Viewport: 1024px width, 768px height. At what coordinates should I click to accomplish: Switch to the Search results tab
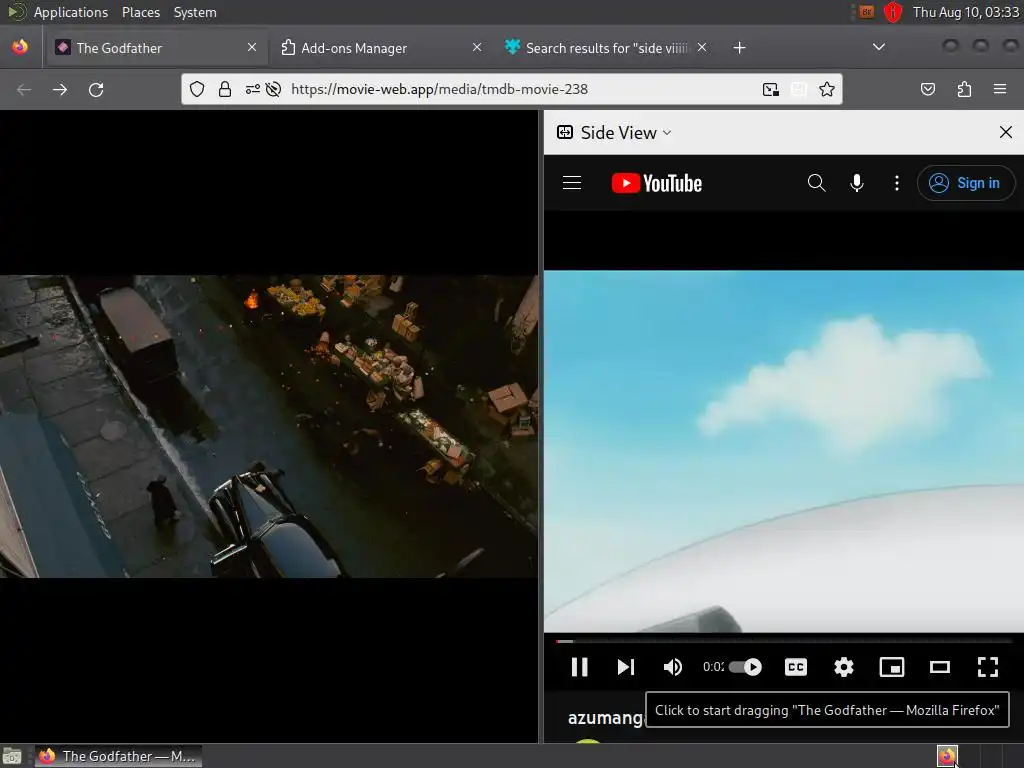coord(605,48)
